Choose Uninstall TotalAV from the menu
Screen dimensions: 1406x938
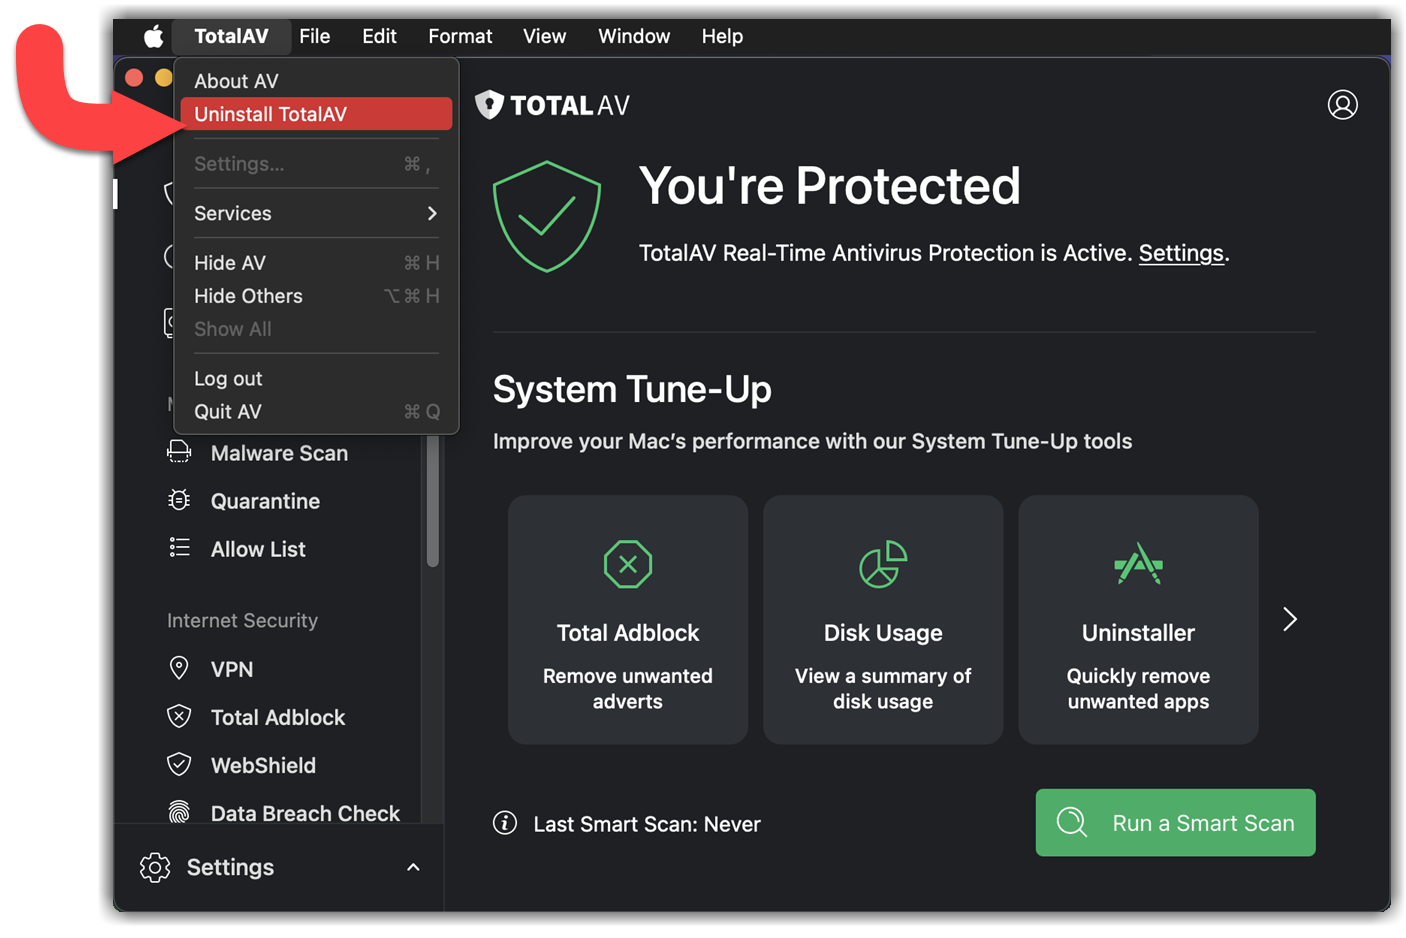click(315, 114)
